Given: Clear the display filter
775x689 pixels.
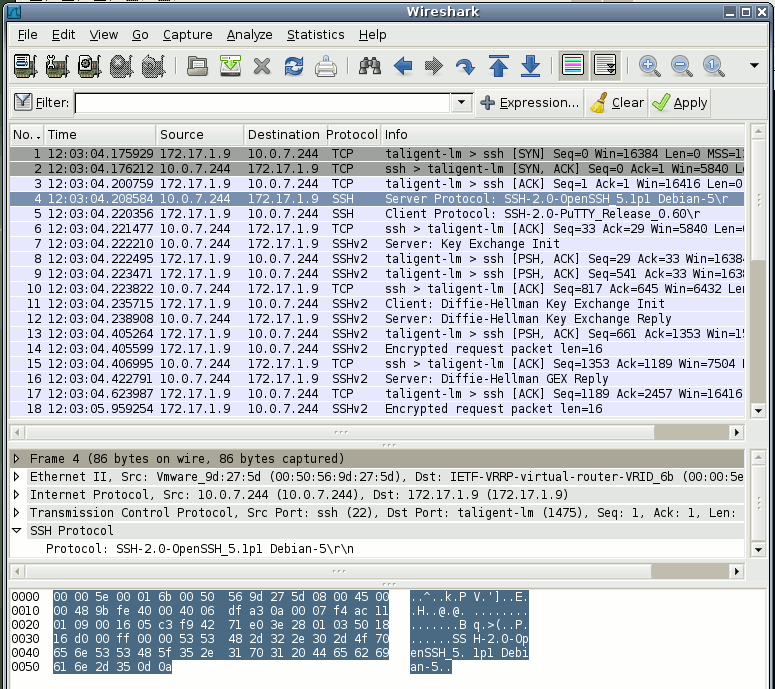Looking at the screenshot, I should coord(617,103).
